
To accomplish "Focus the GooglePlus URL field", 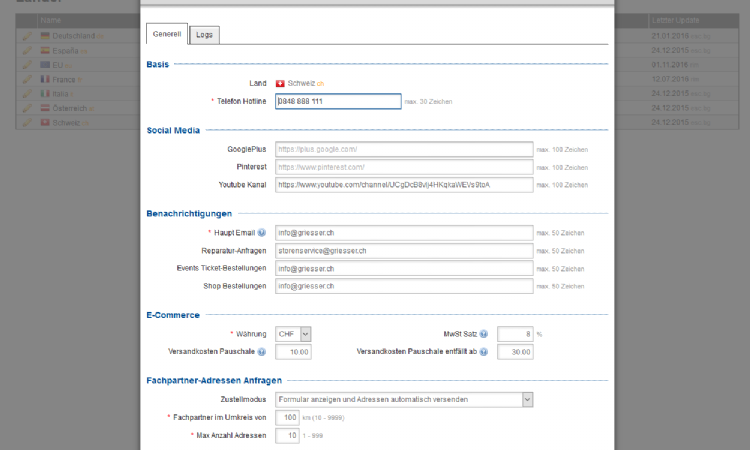I will 403,149.
